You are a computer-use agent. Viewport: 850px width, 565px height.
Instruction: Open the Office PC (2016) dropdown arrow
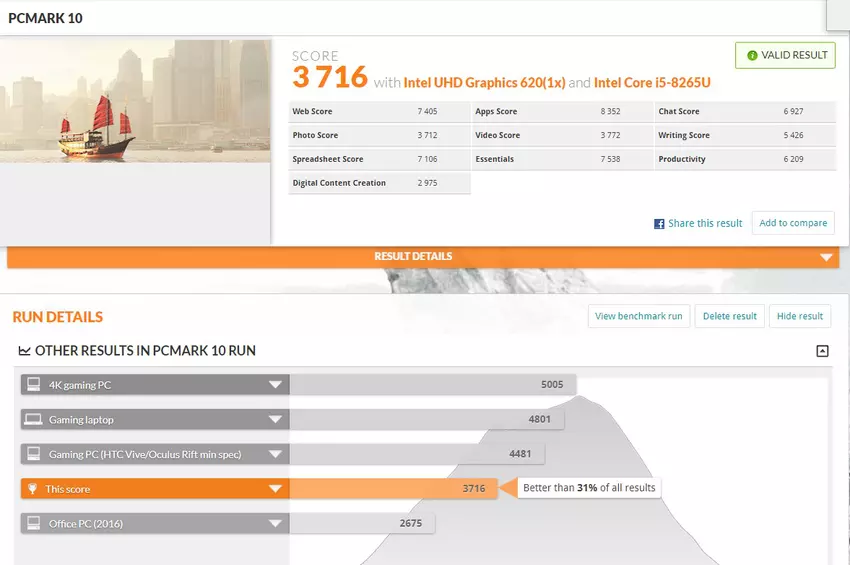(274, 524)
